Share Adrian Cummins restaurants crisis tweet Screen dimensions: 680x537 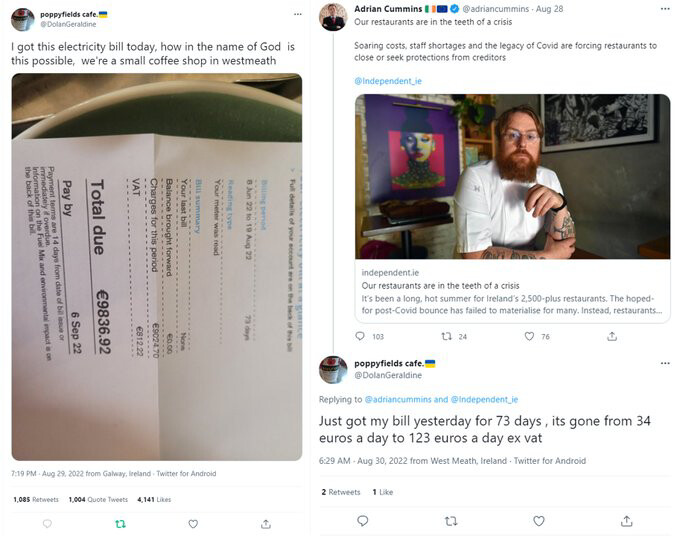click(x=611, y=336)
